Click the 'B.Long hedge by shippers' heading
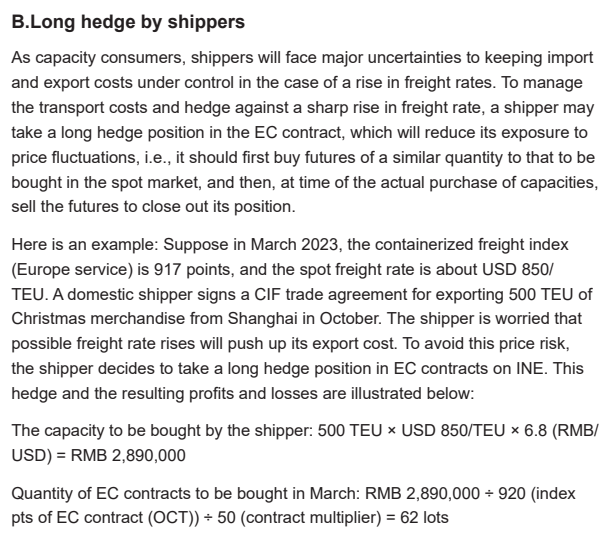The image size is (609, 546). [128, 21]
